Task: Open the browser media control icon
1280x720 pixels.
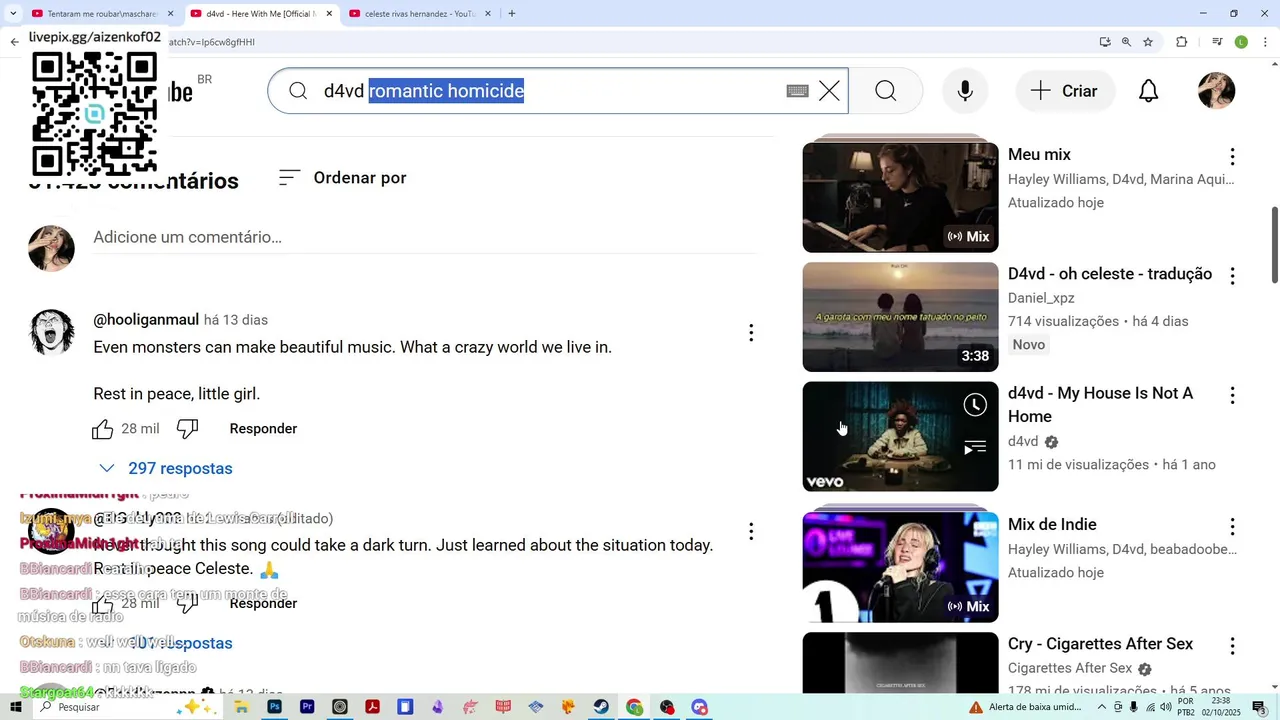Action: pos(1217,42)
